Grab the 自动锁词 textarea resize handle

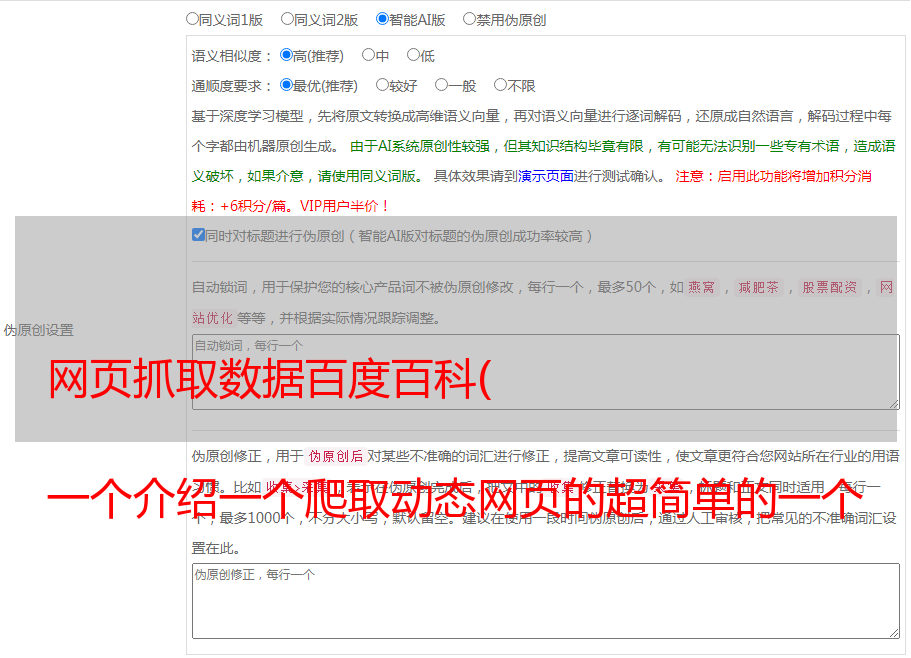point(894,404)
